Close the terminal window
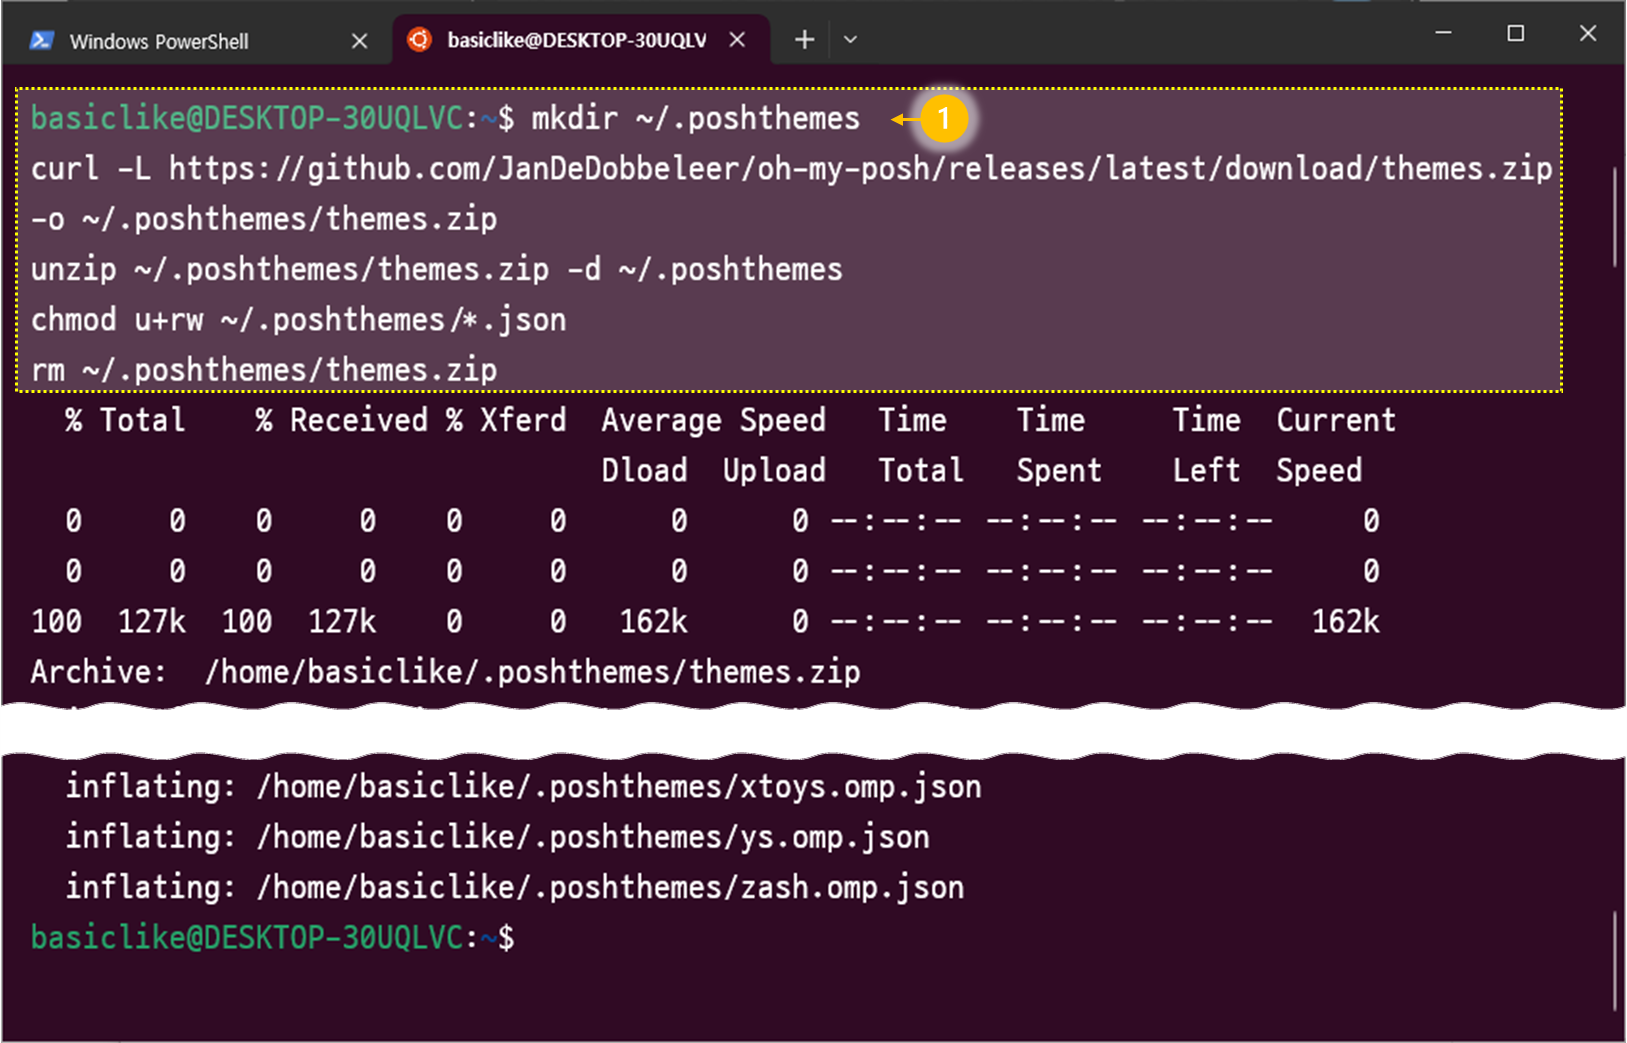1627x1043 pixels. click(x=1587, y=33)
